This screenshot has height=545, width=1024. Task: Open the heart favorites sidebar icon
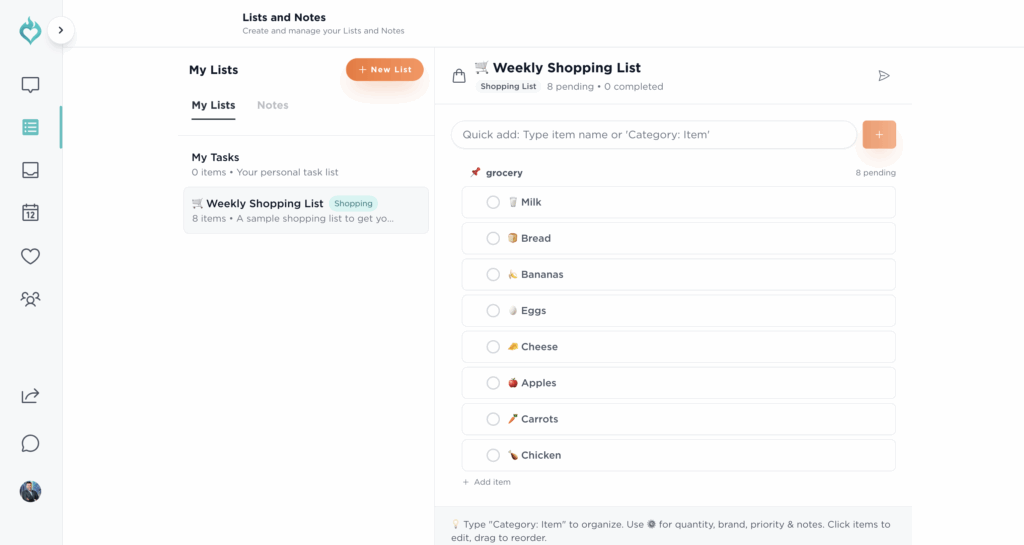coord(30,256)
